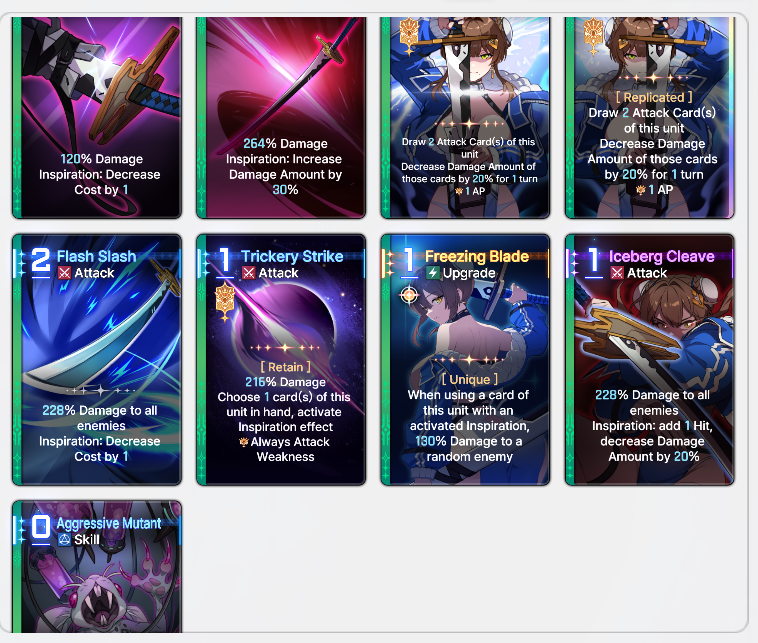Click the gold emblem on the Draw 2 Attack card
This screenshot has height=643, width=758.
409,37
